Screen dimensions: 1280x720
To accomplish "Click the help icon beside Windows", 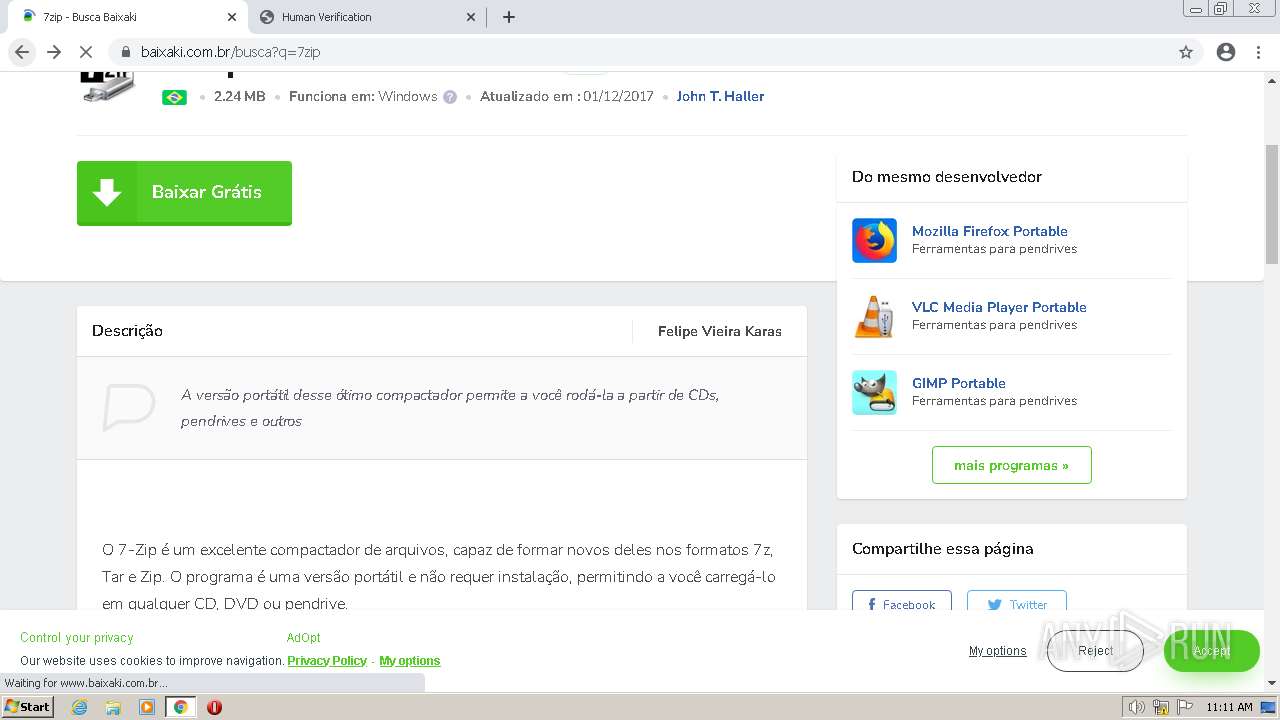I will pos(450,97).
